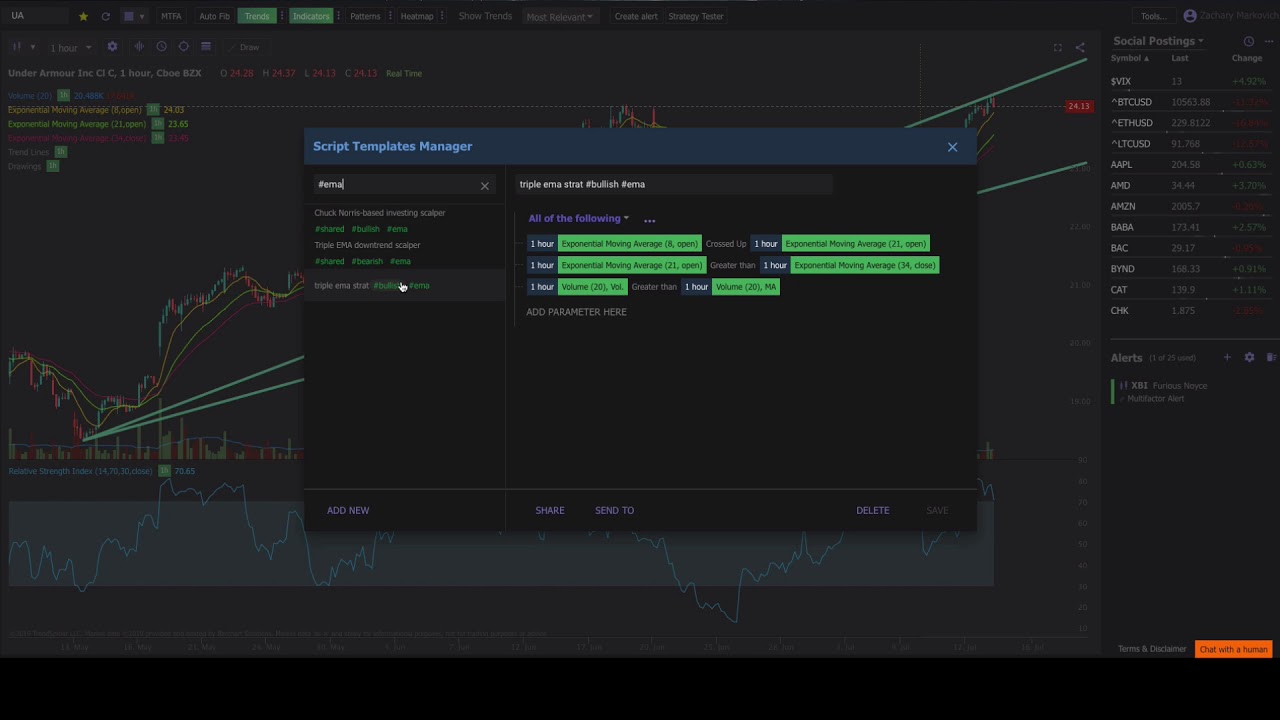Add a new alert with the plus icon
This screenshot has height=720, width=1280.
(1227, 357)
